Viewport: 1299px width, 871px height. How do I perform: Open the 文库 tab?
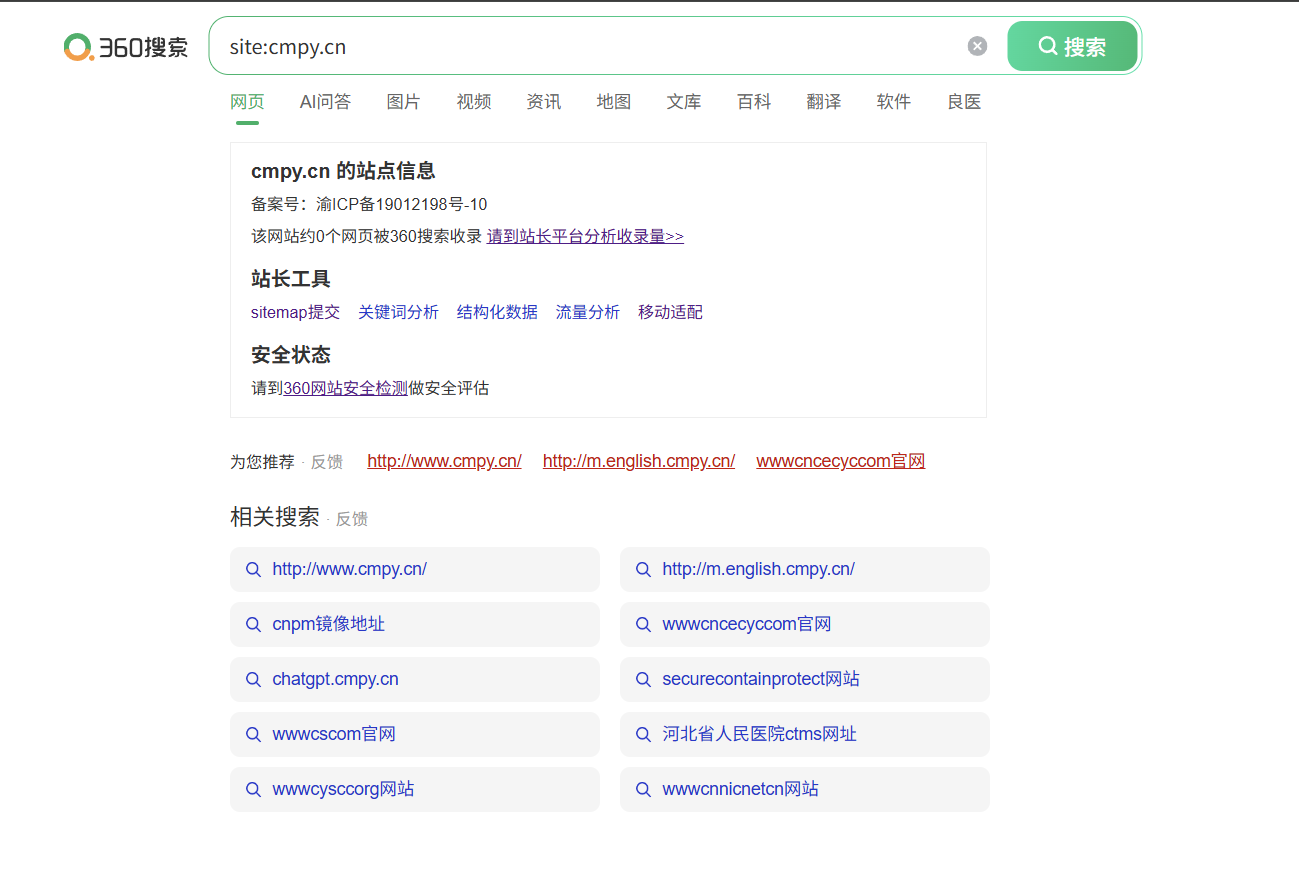[x=684, y=102]
